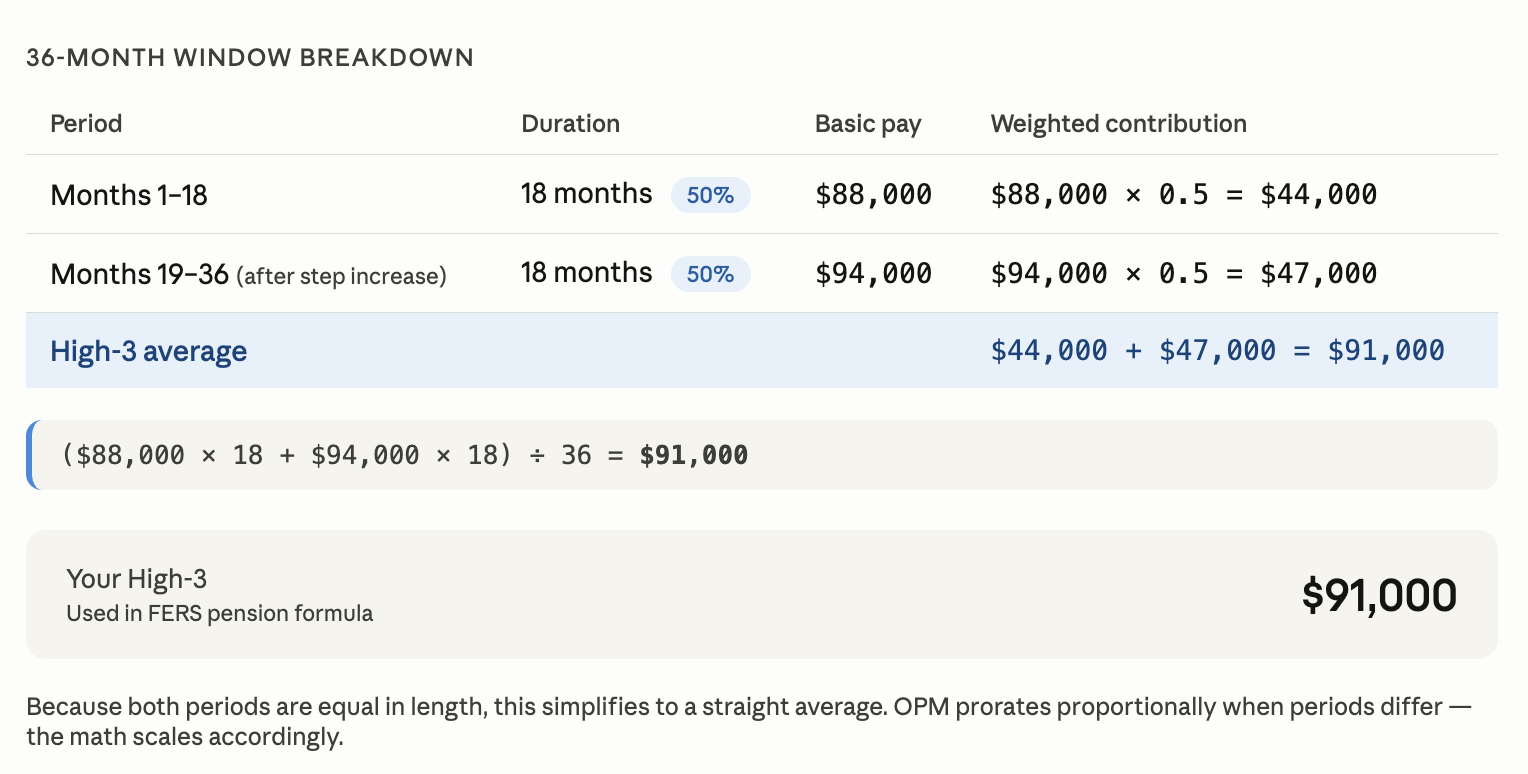
Task: Click the $94,000 × 0.5 = $47,000 calculation
Action: click(1183, 274)
